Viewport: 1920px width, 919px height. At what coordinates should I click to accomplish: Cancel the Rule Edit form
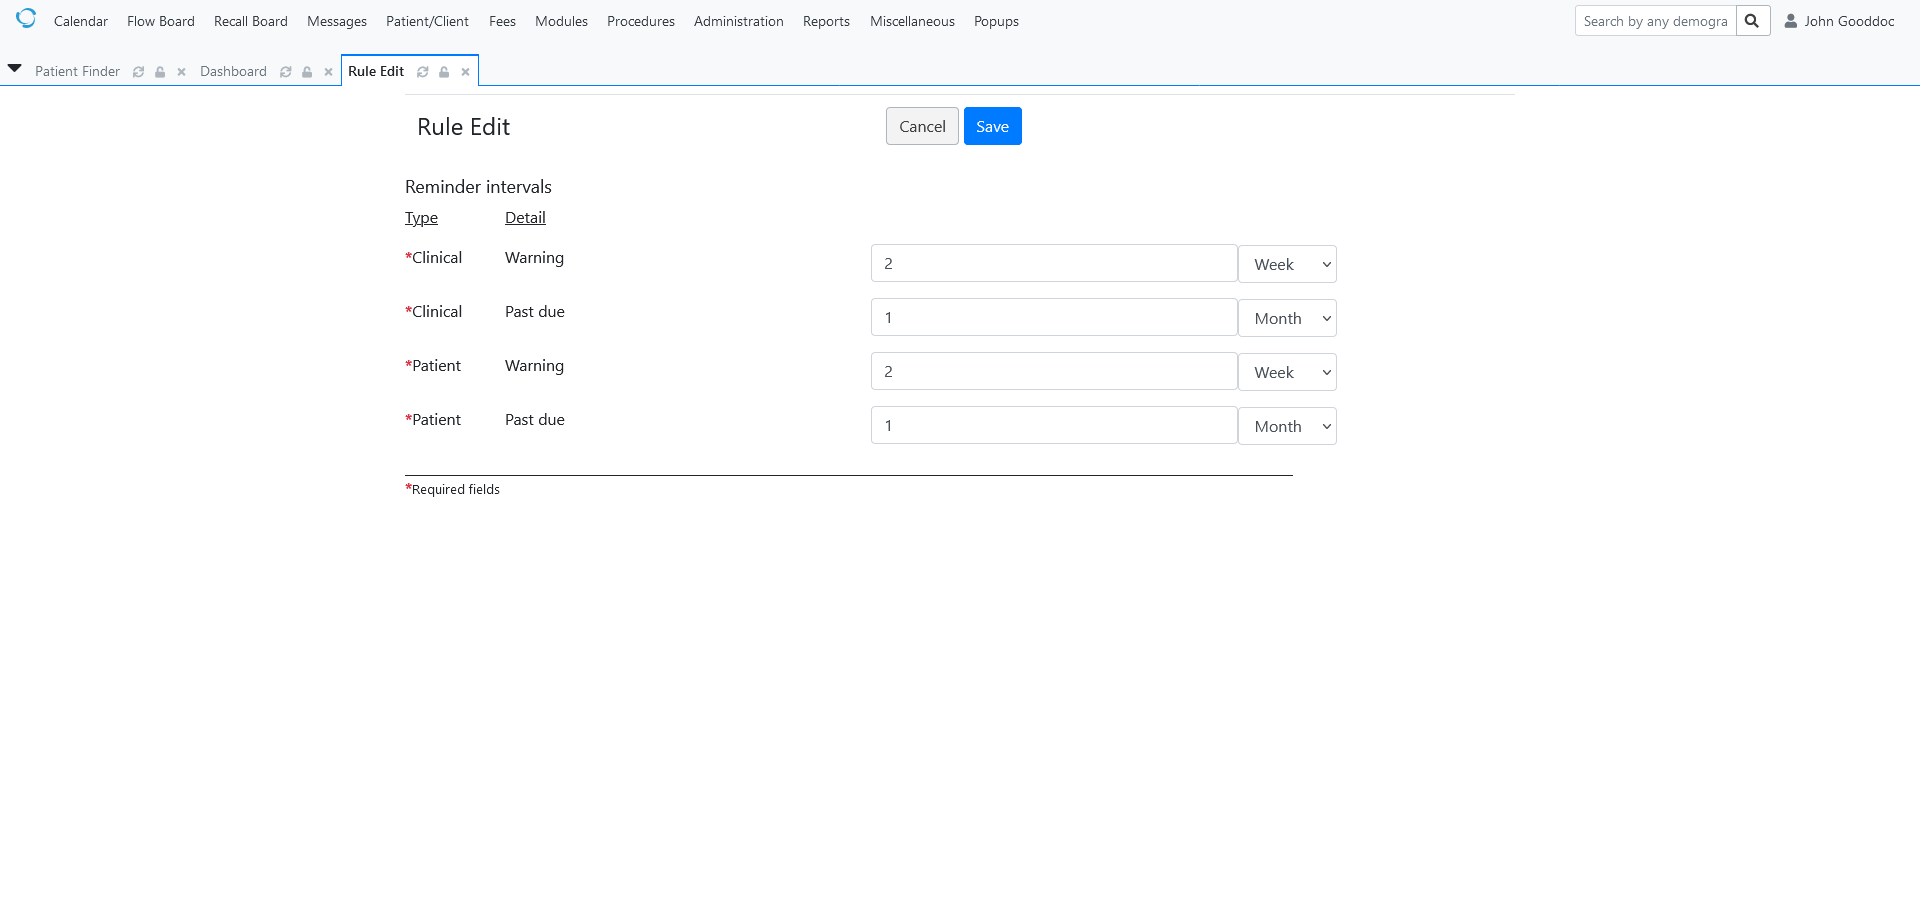[921, 126]
